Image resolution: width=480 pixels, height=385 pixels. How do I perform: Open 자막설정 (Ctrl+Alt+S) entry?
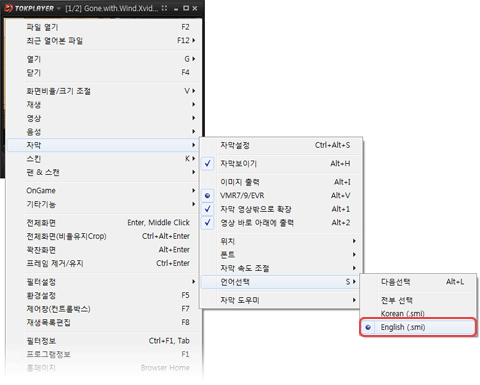[281, 145]
